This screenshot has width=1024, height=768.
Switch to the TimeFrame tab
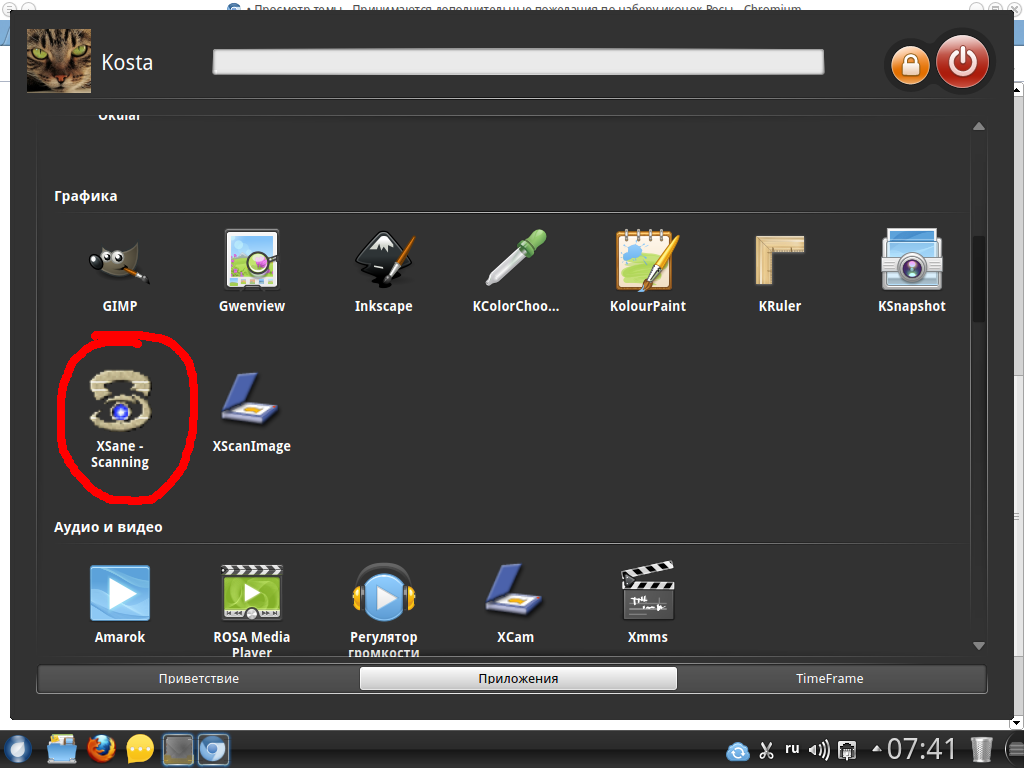click(x=830, y=679)
